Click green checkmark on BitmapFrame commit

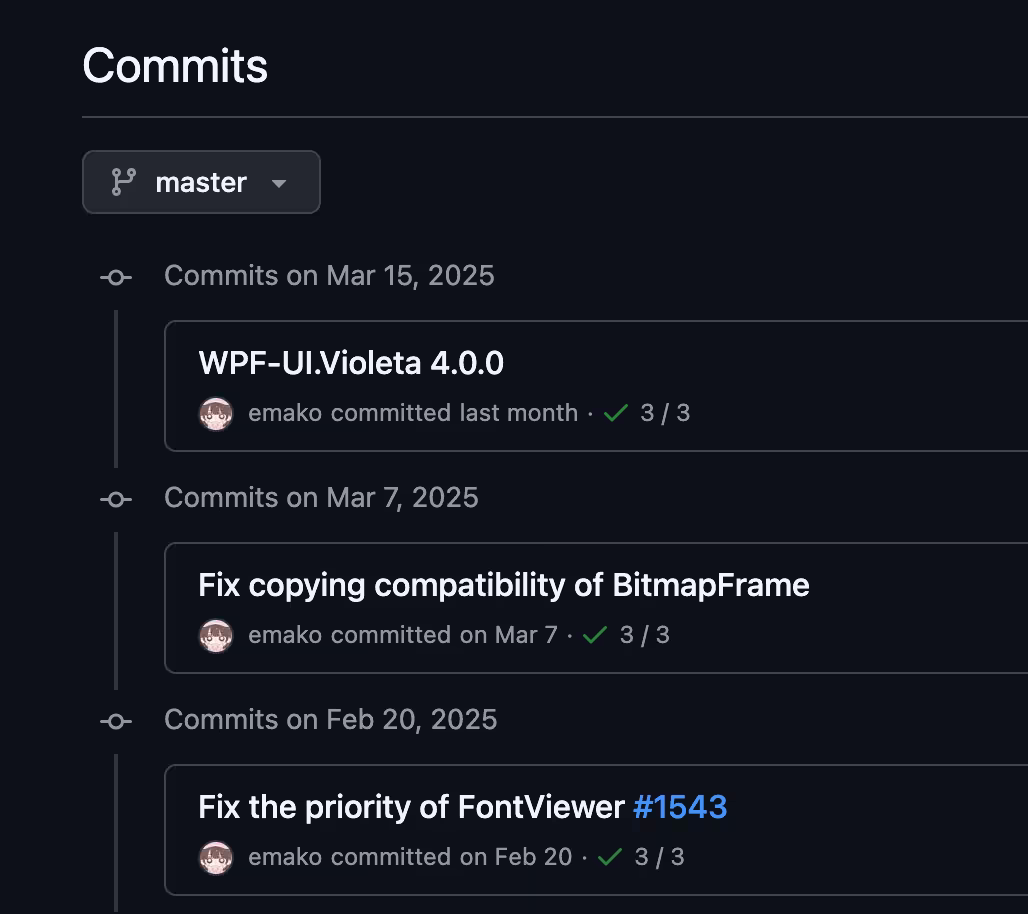pyautogui.click(x=595, y=635)
